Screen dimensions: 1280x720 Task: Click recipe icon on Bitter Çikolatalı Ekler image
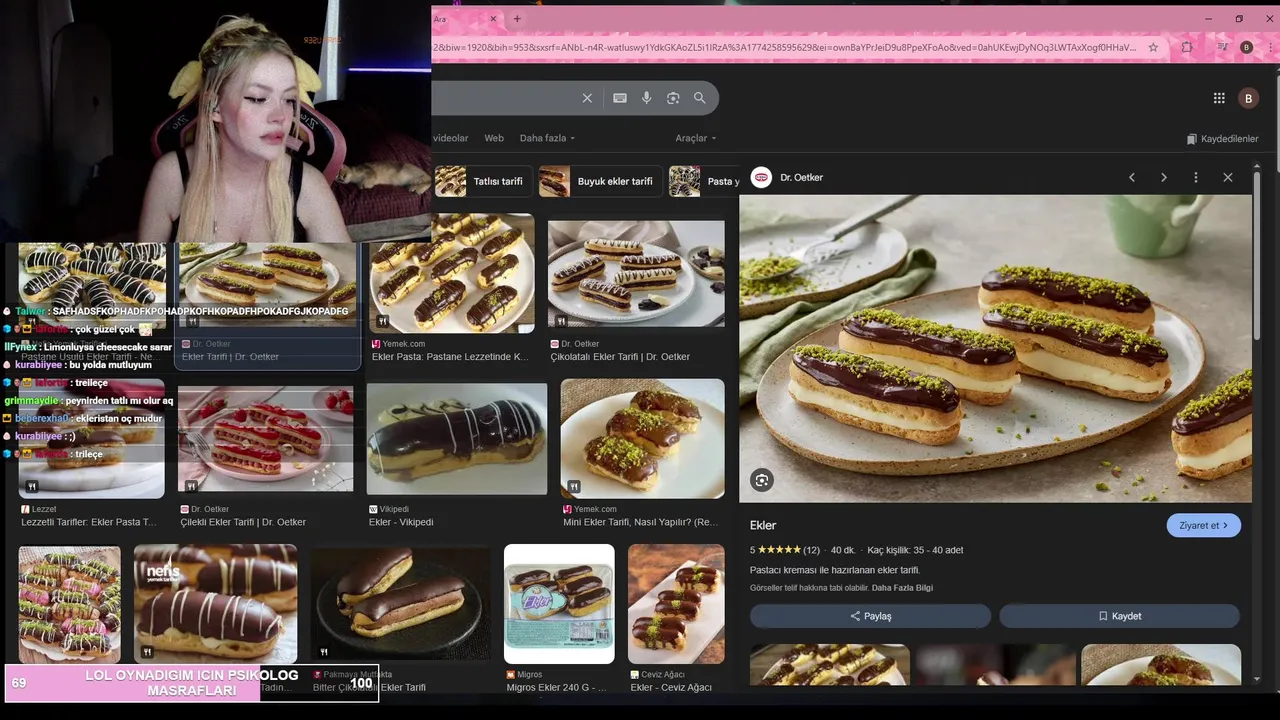pyautogui.click(x=323, y=651)
